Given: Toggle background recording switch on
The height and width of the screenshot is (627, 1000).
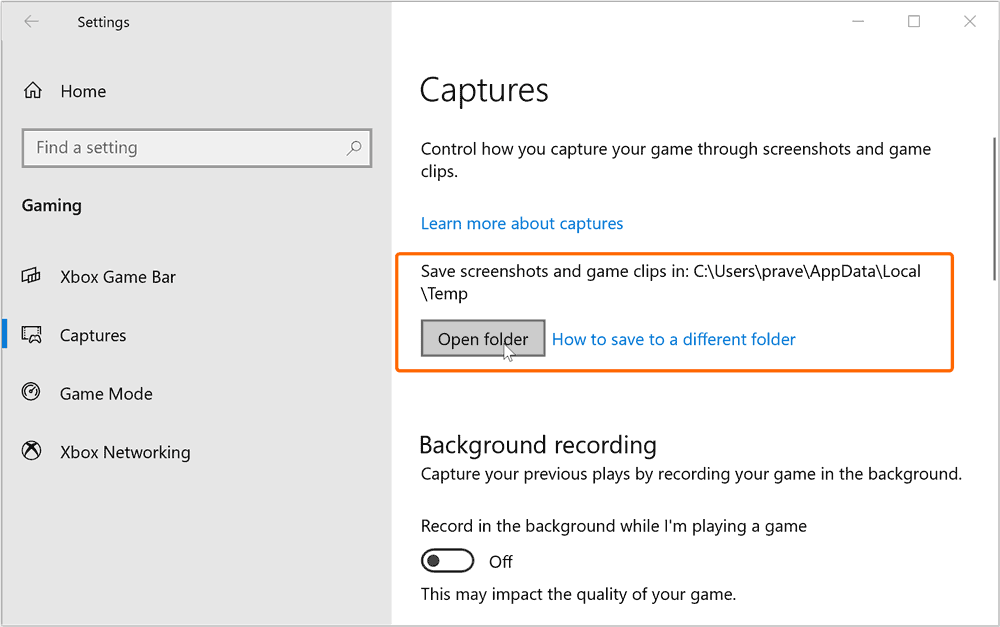Looking at the screenshot, I should pos(448,561).
